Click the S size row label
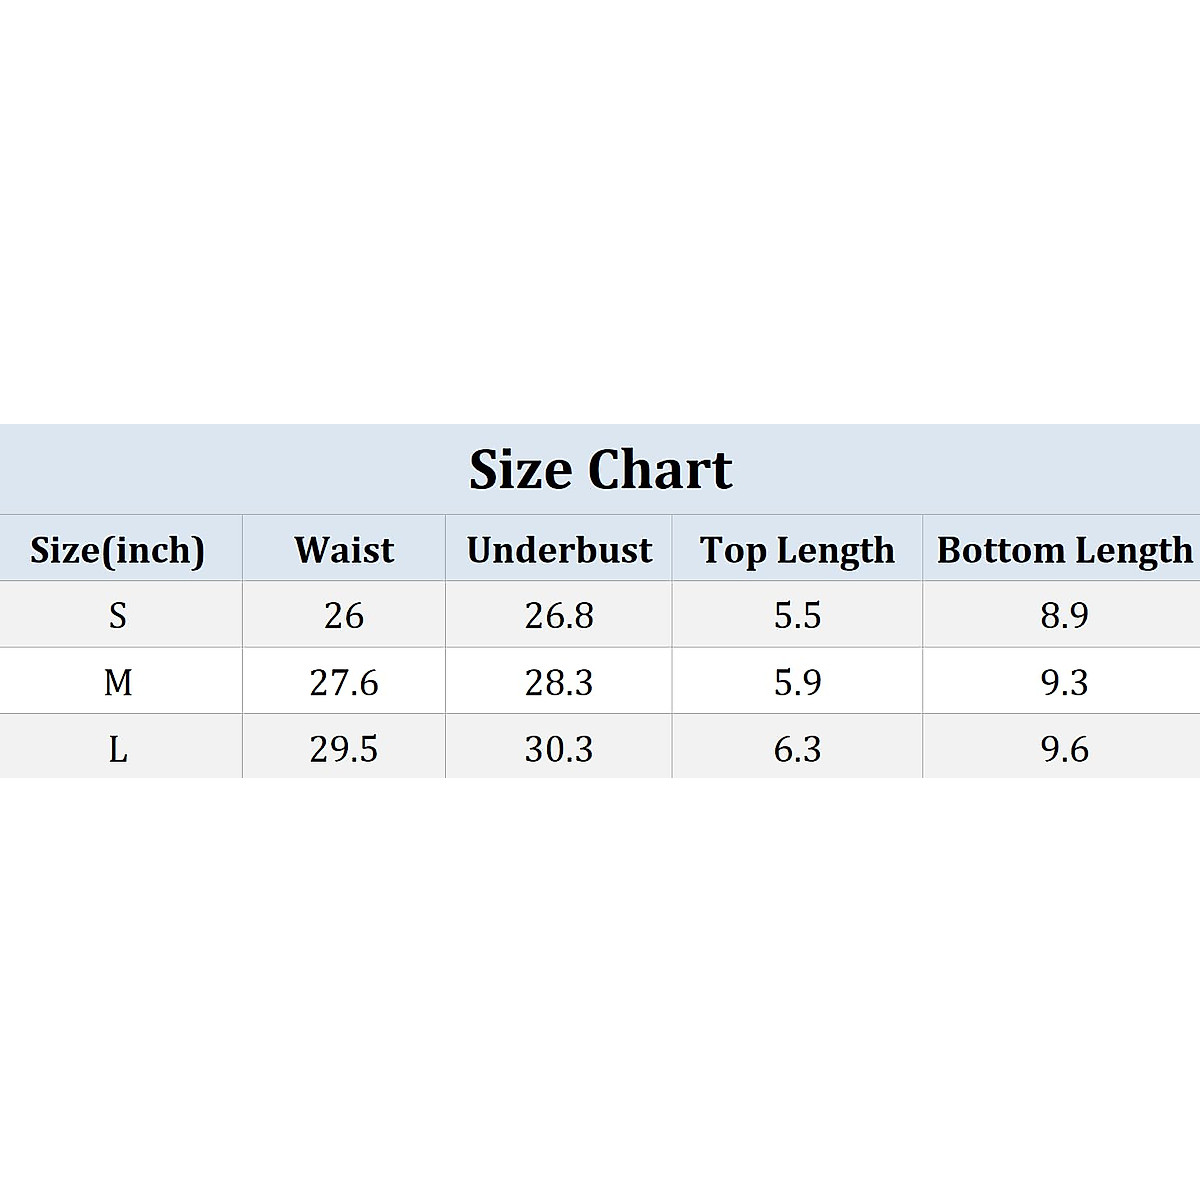Viewport: 1200px width, 1200px height. 118,615
